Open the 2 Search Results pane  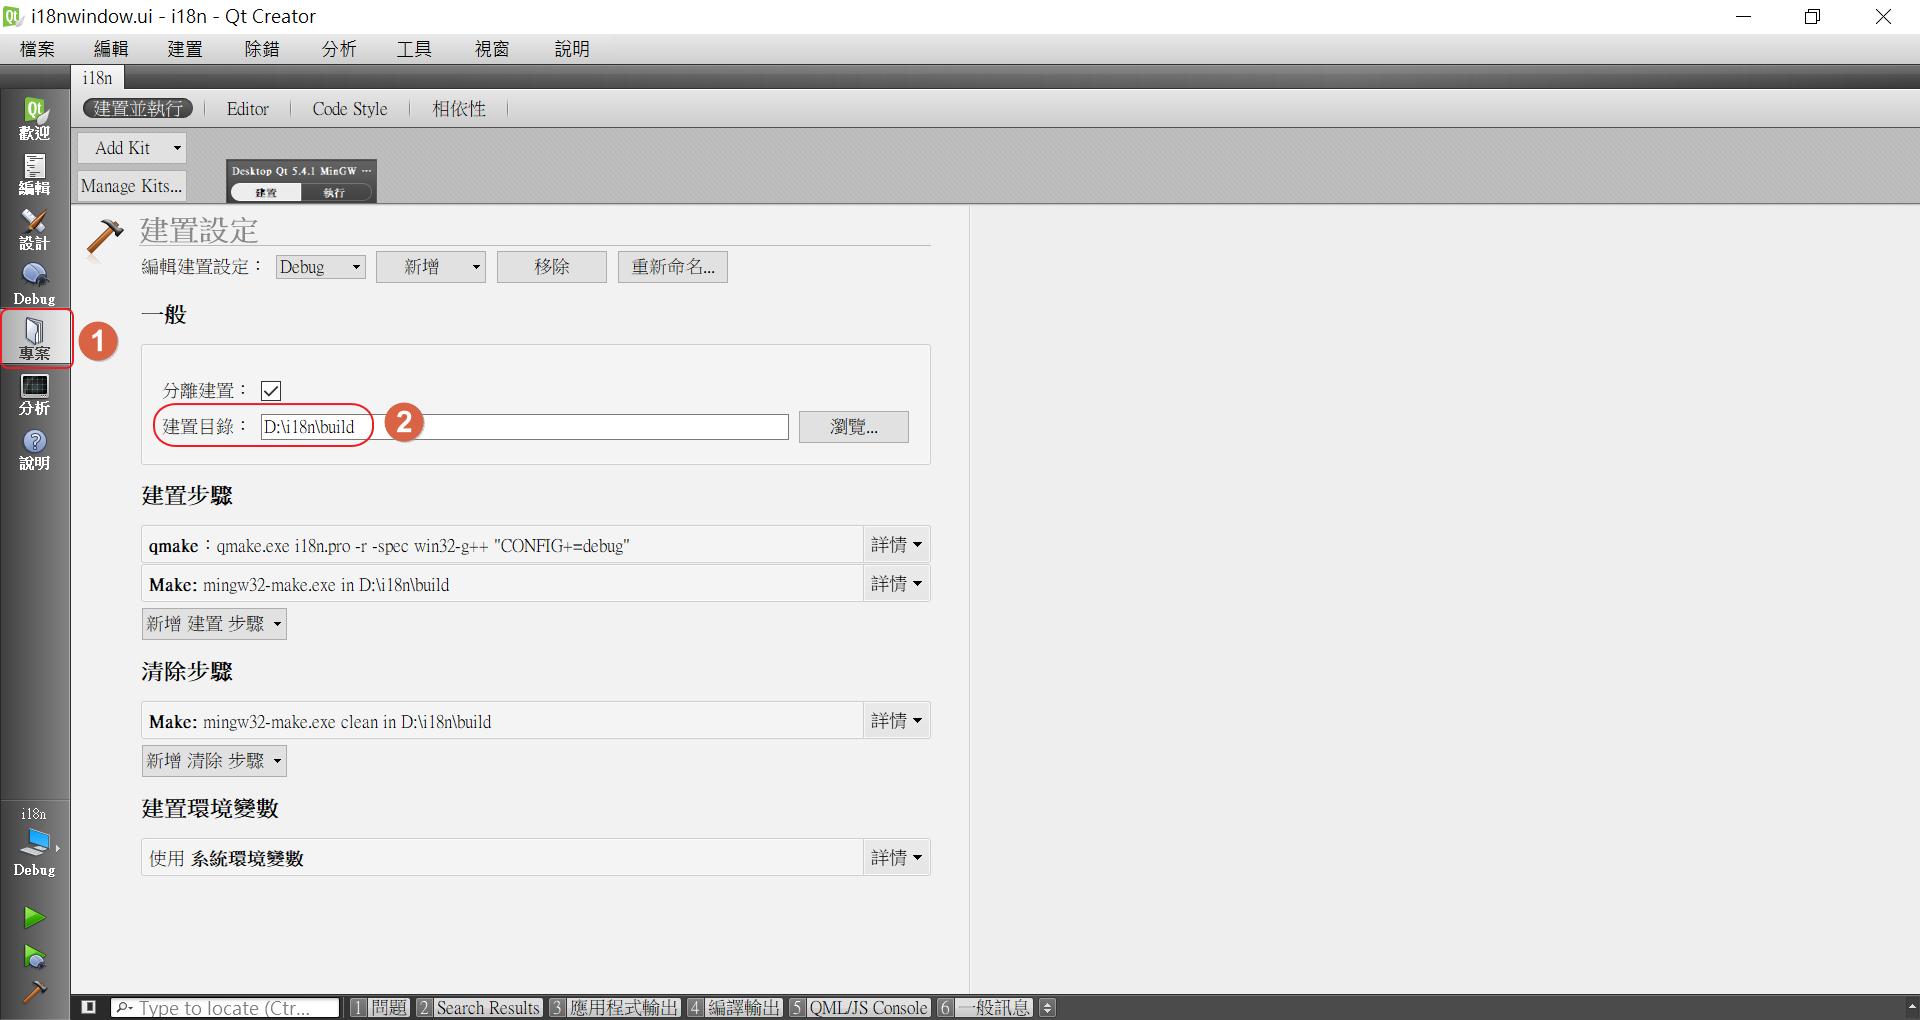coord(479,1008)
